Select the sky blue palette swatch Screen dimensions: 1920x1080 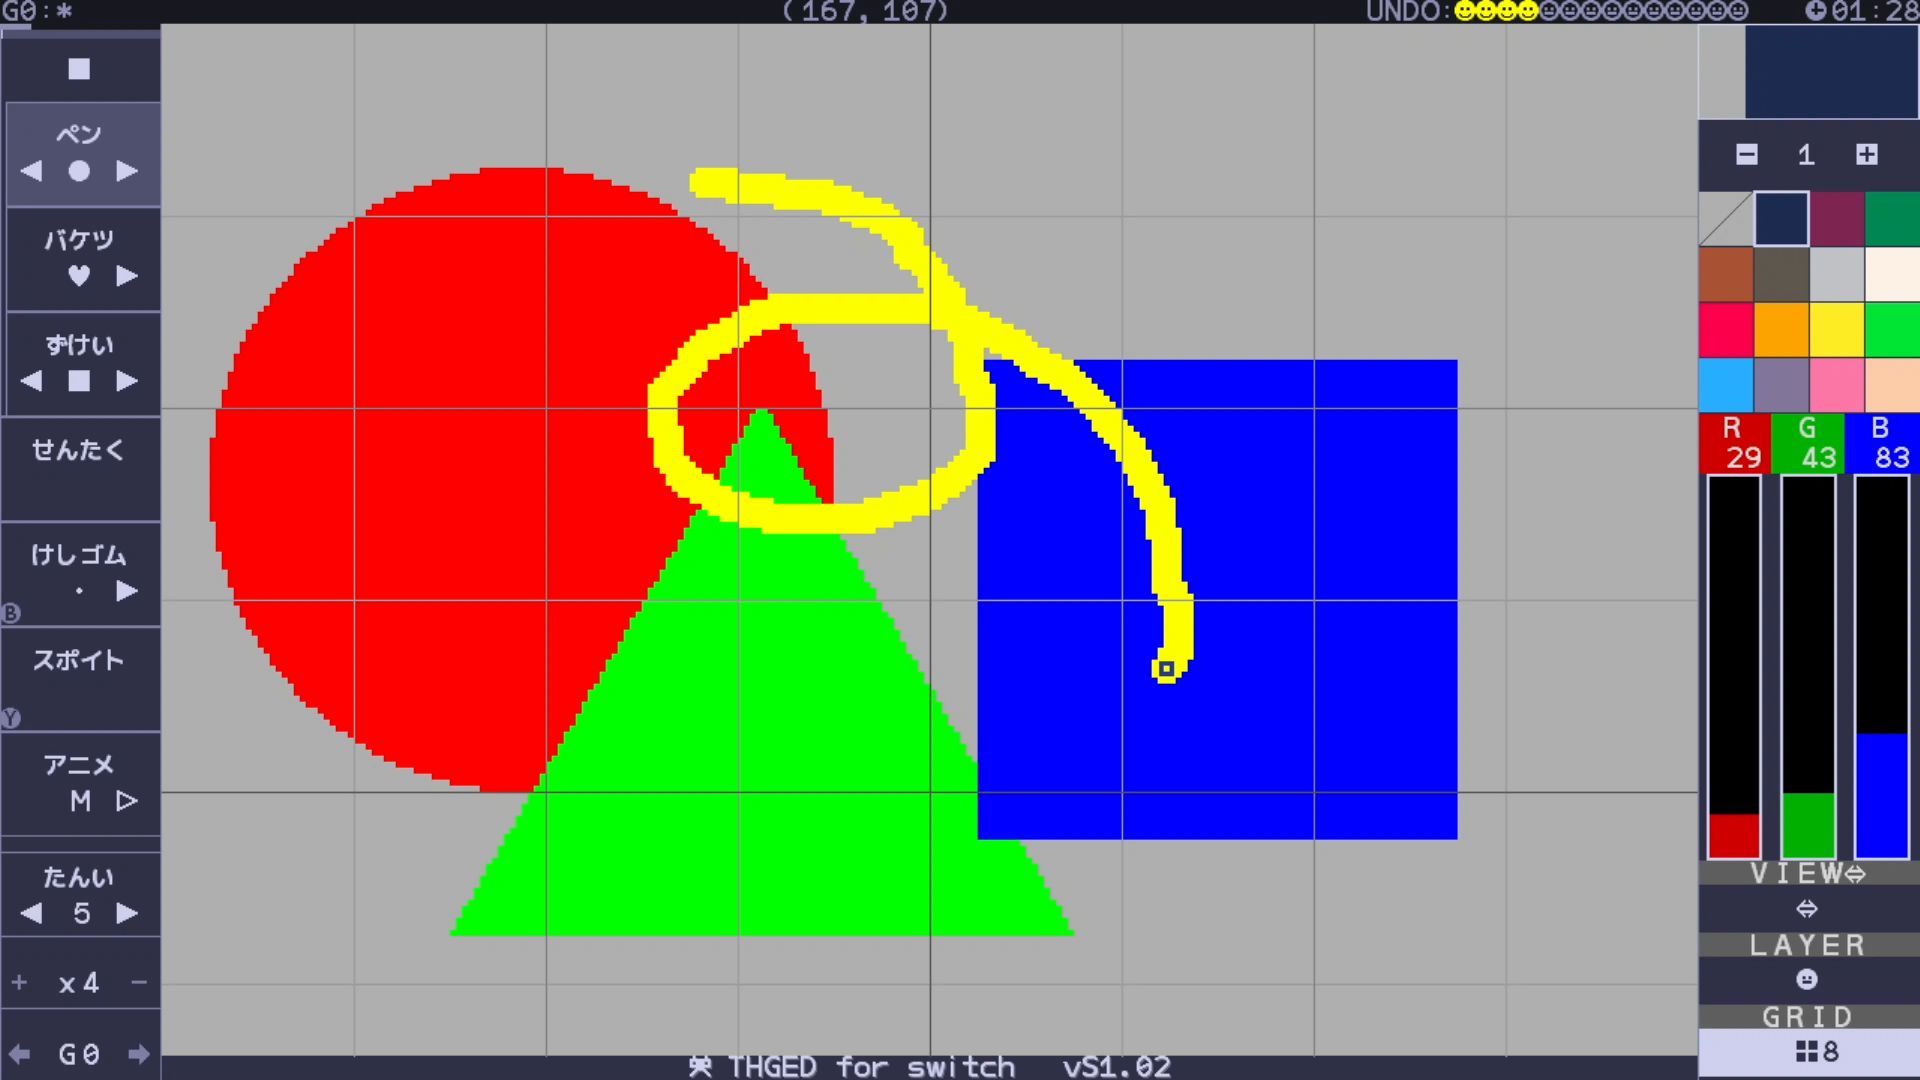pyautogui.click(x=1726, y=385)
